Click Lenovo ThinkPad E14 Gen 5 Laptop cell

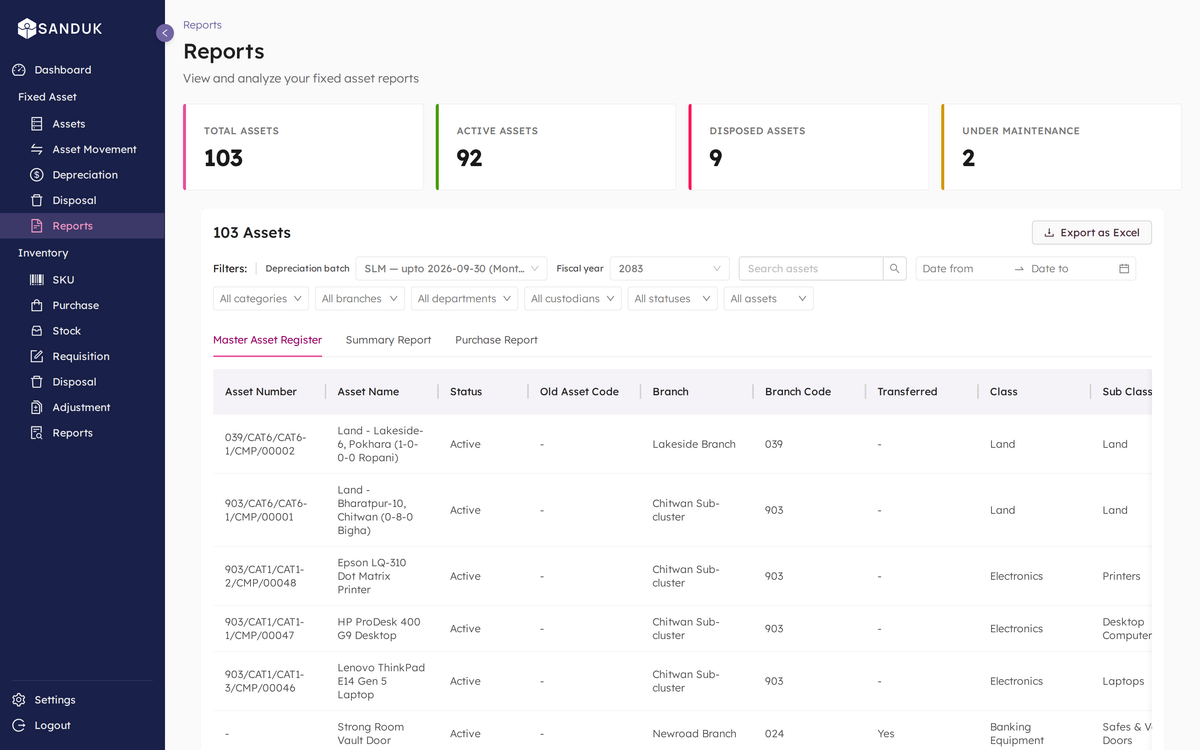[381, 681]
